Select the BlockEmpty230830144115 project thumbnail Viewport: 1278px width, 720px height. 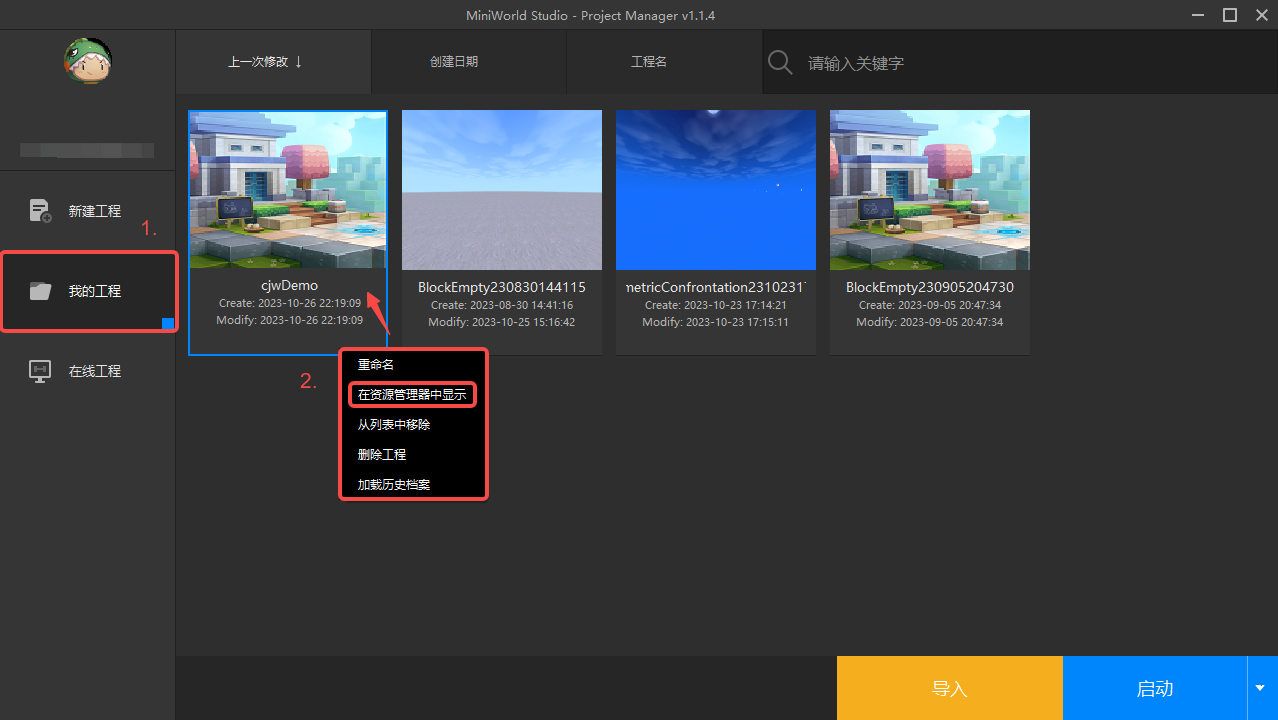point(502,190)
